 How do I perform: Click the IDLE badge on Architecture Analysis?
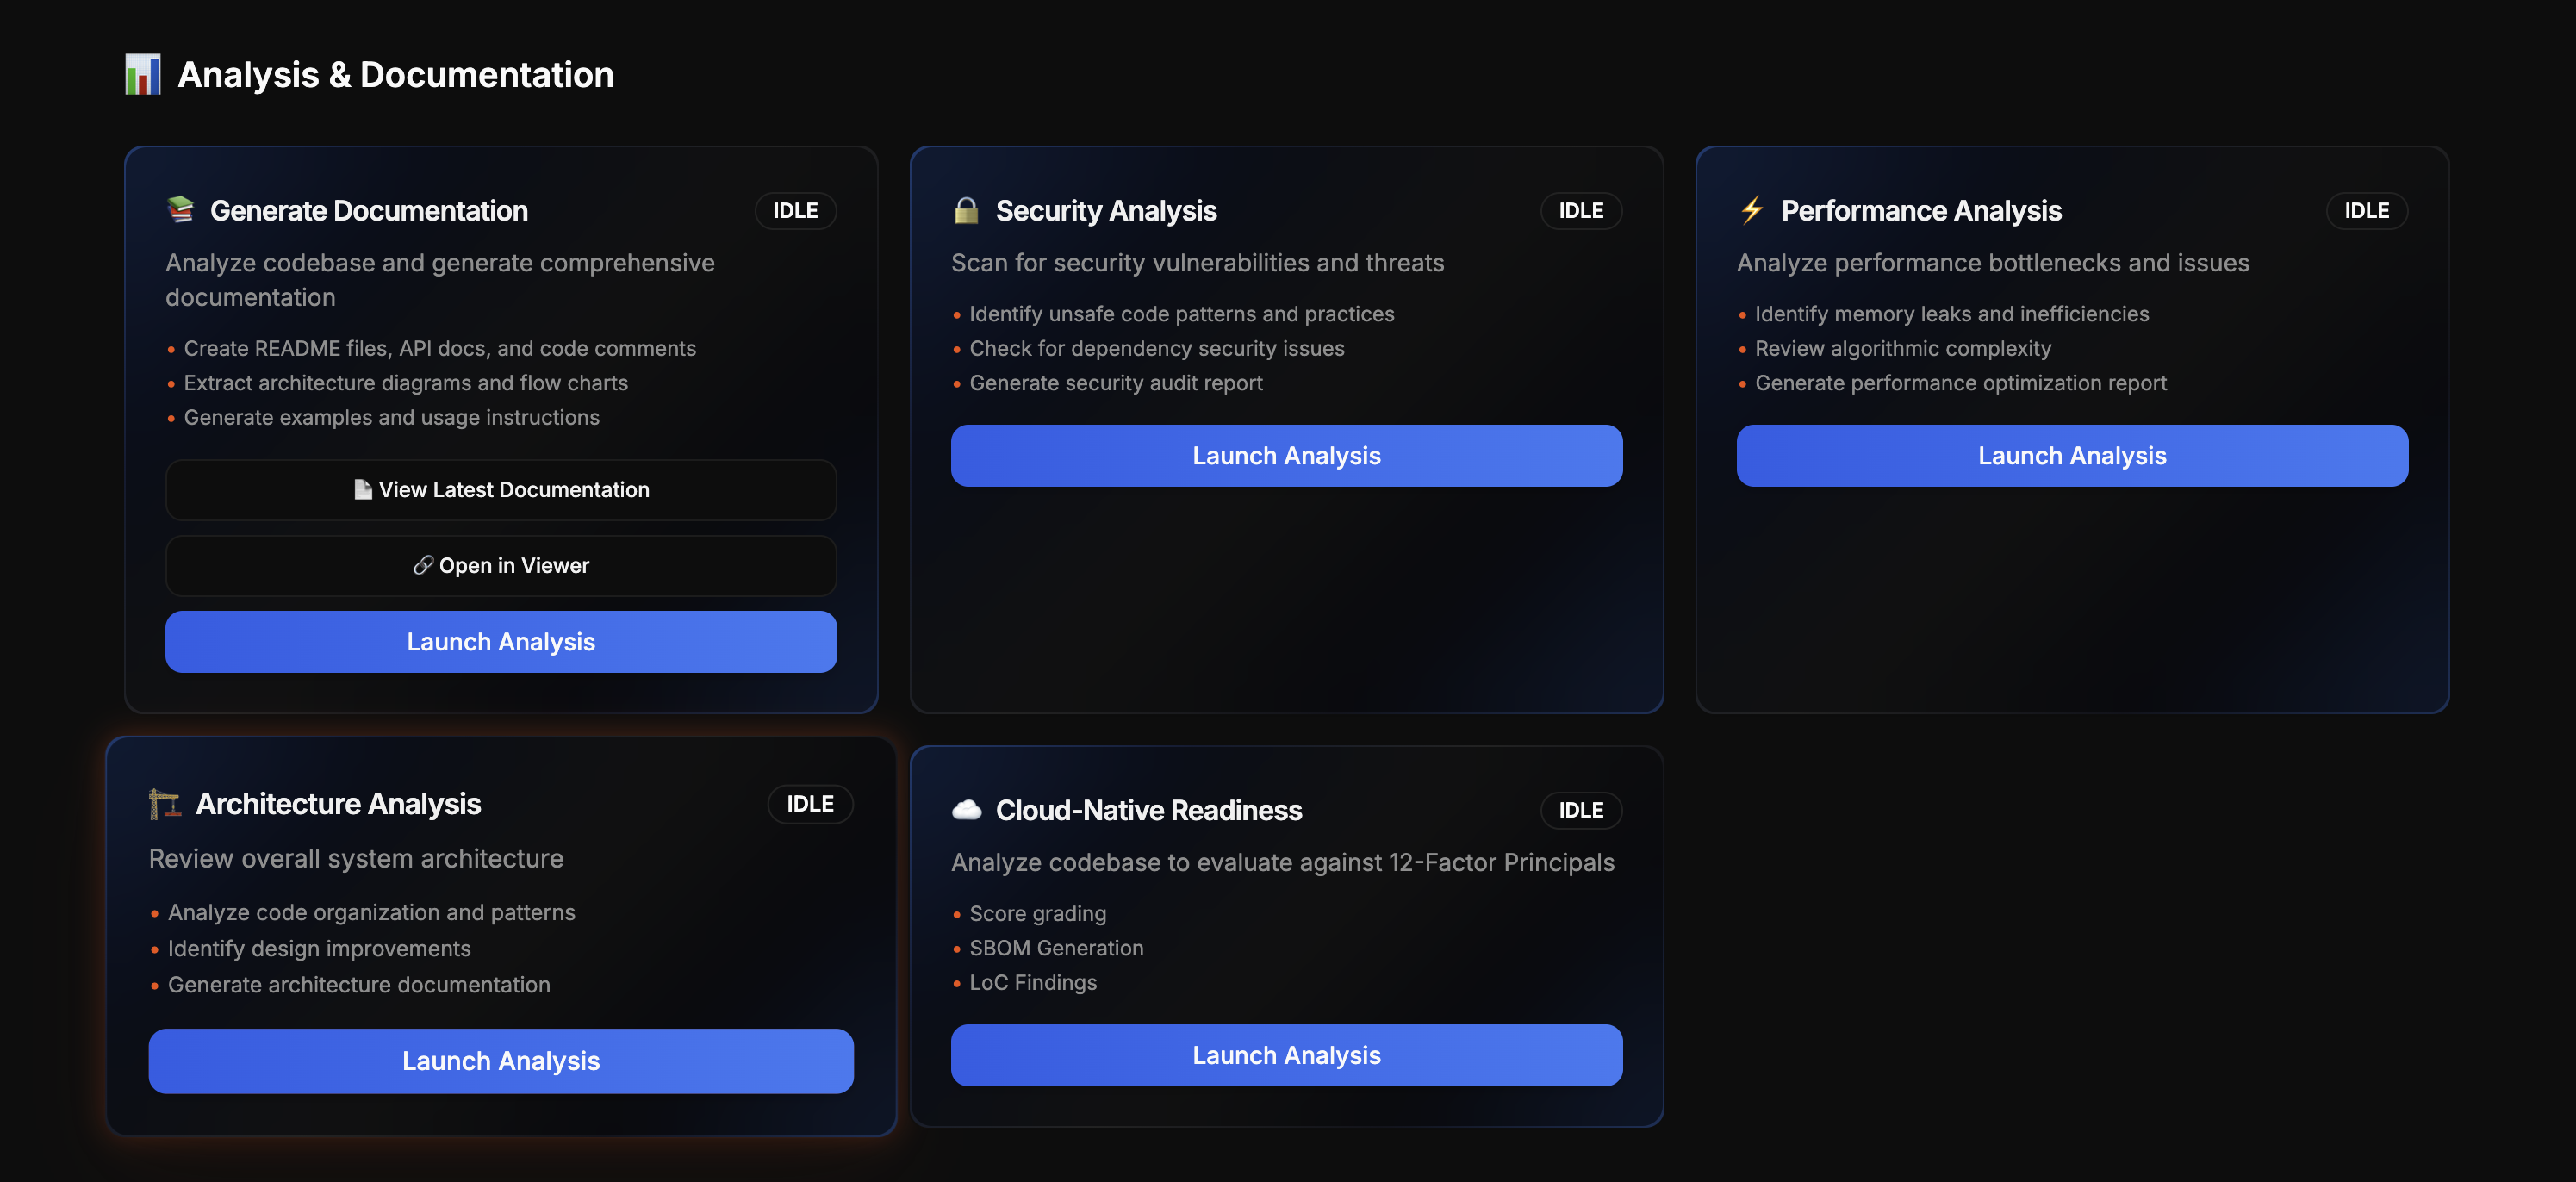click(x=810, y=803)
